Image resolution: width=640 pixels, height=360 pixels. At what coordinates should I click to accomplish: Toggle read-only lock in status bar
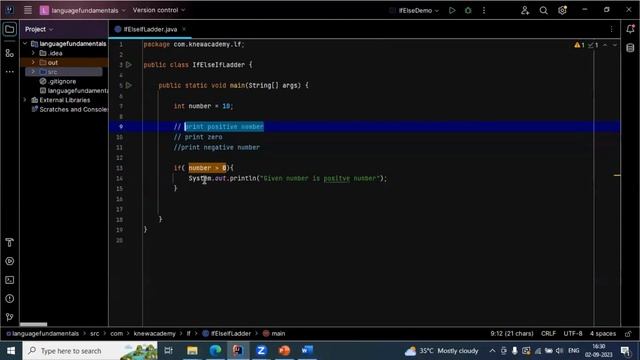click(628, 334)
